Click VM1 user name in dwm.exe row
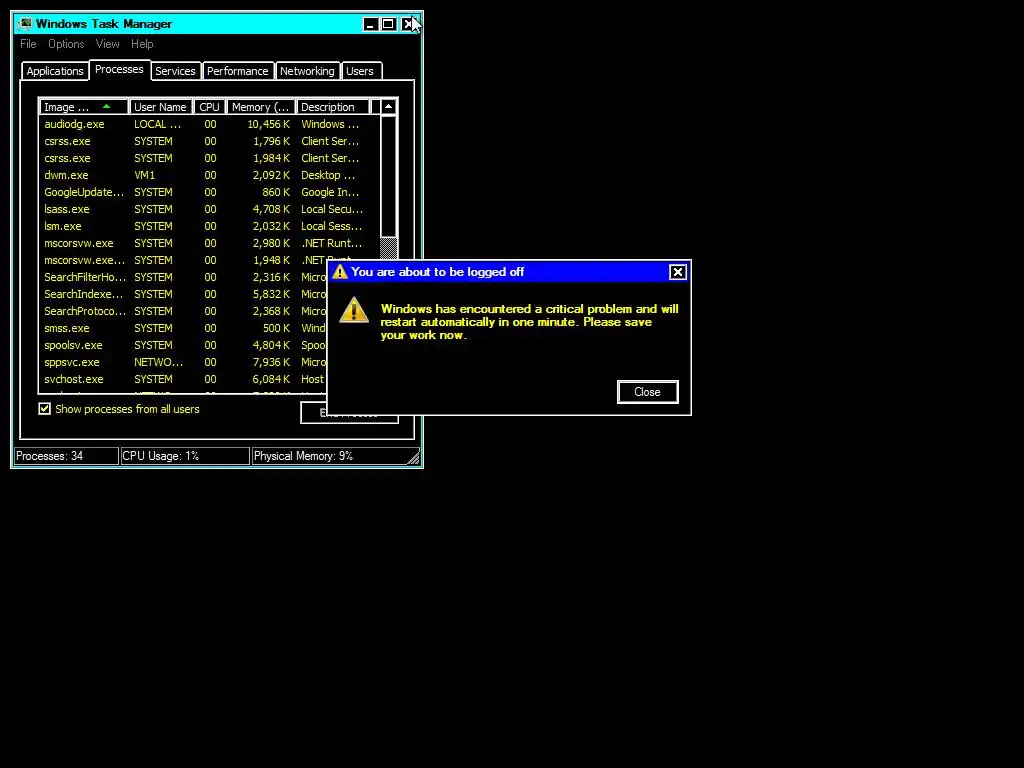Image resolution: width=1024 pixels, height=768 pixels. [x=144, y=175]
